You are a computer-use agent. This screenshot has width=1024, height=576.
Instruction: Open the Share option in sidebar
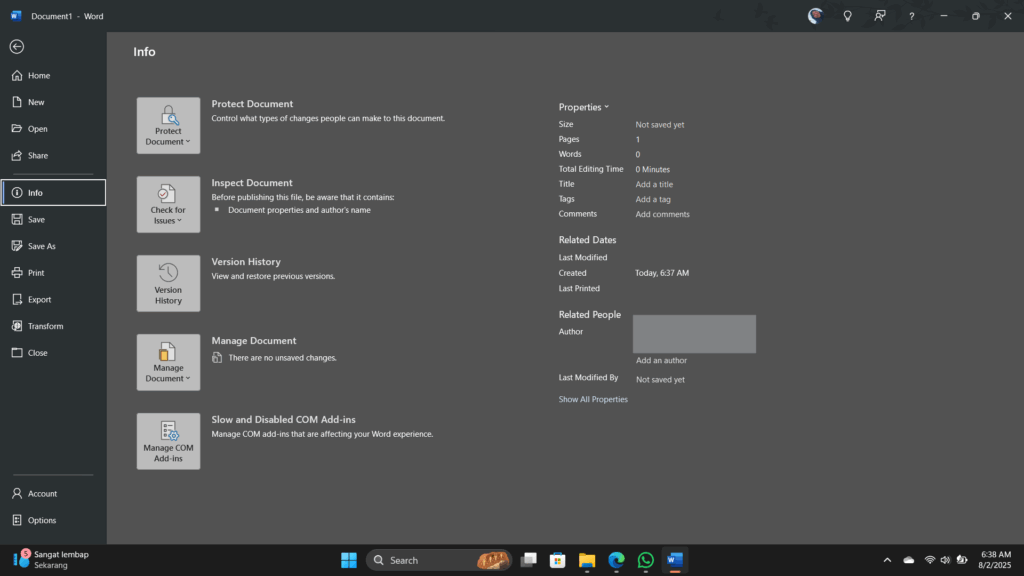point(53,155)
